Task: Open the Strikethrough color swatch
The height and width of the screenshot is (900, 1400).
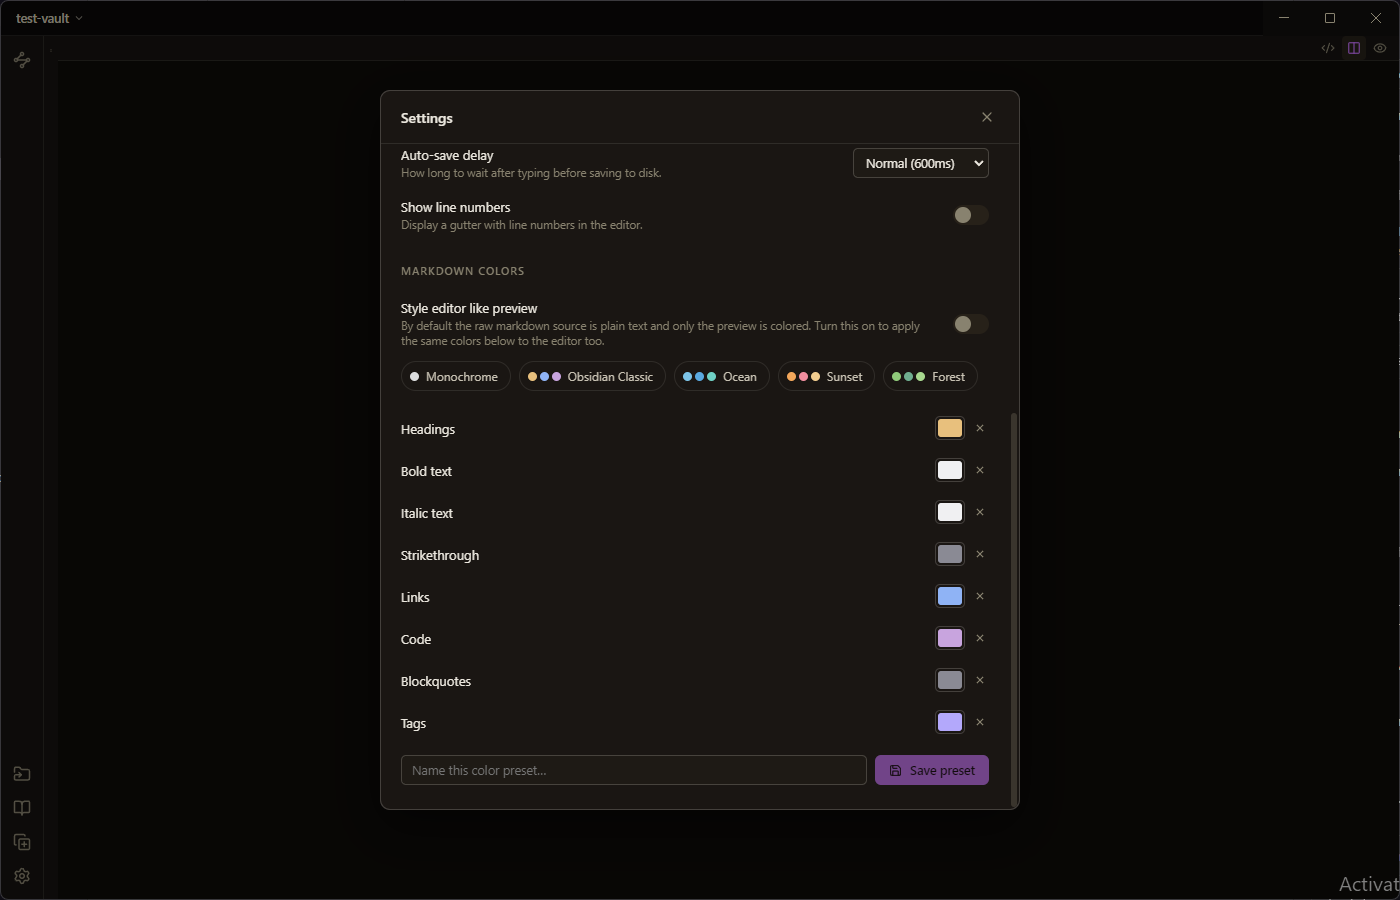Action: [x=950, y=554]
